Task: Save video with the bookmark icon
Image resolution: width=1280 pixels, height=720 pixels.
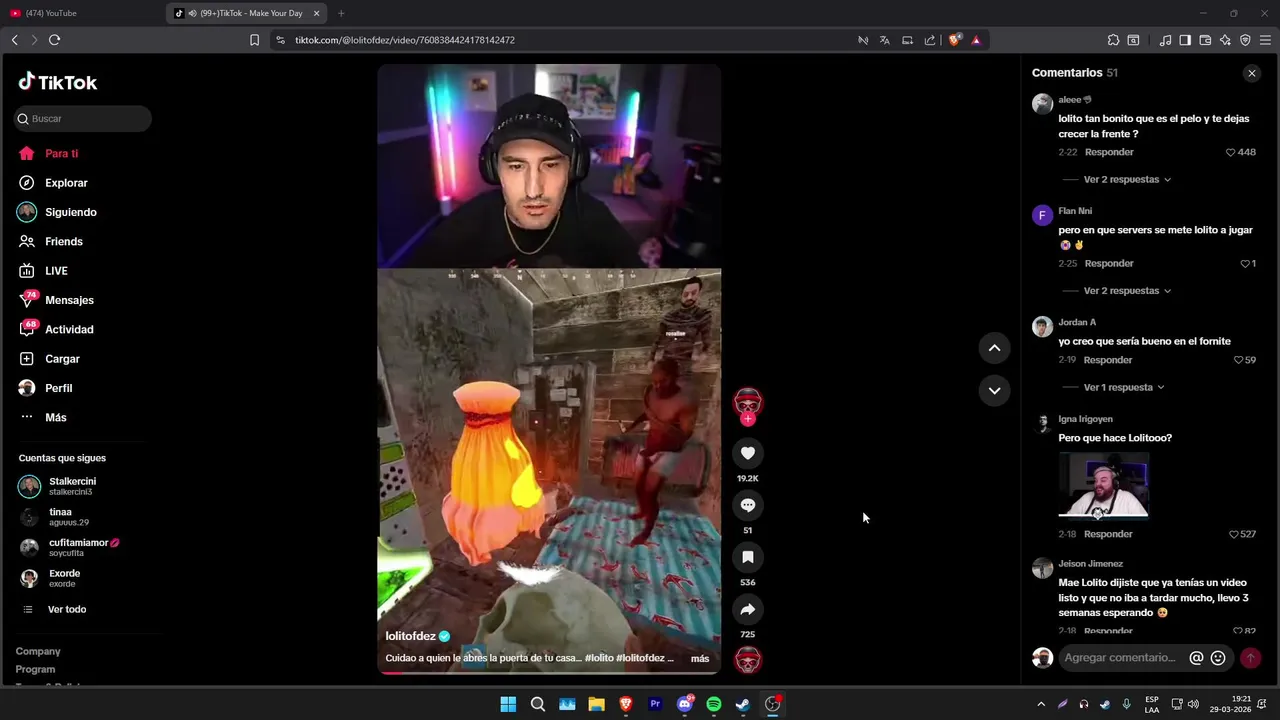Action: pos(747,557)
